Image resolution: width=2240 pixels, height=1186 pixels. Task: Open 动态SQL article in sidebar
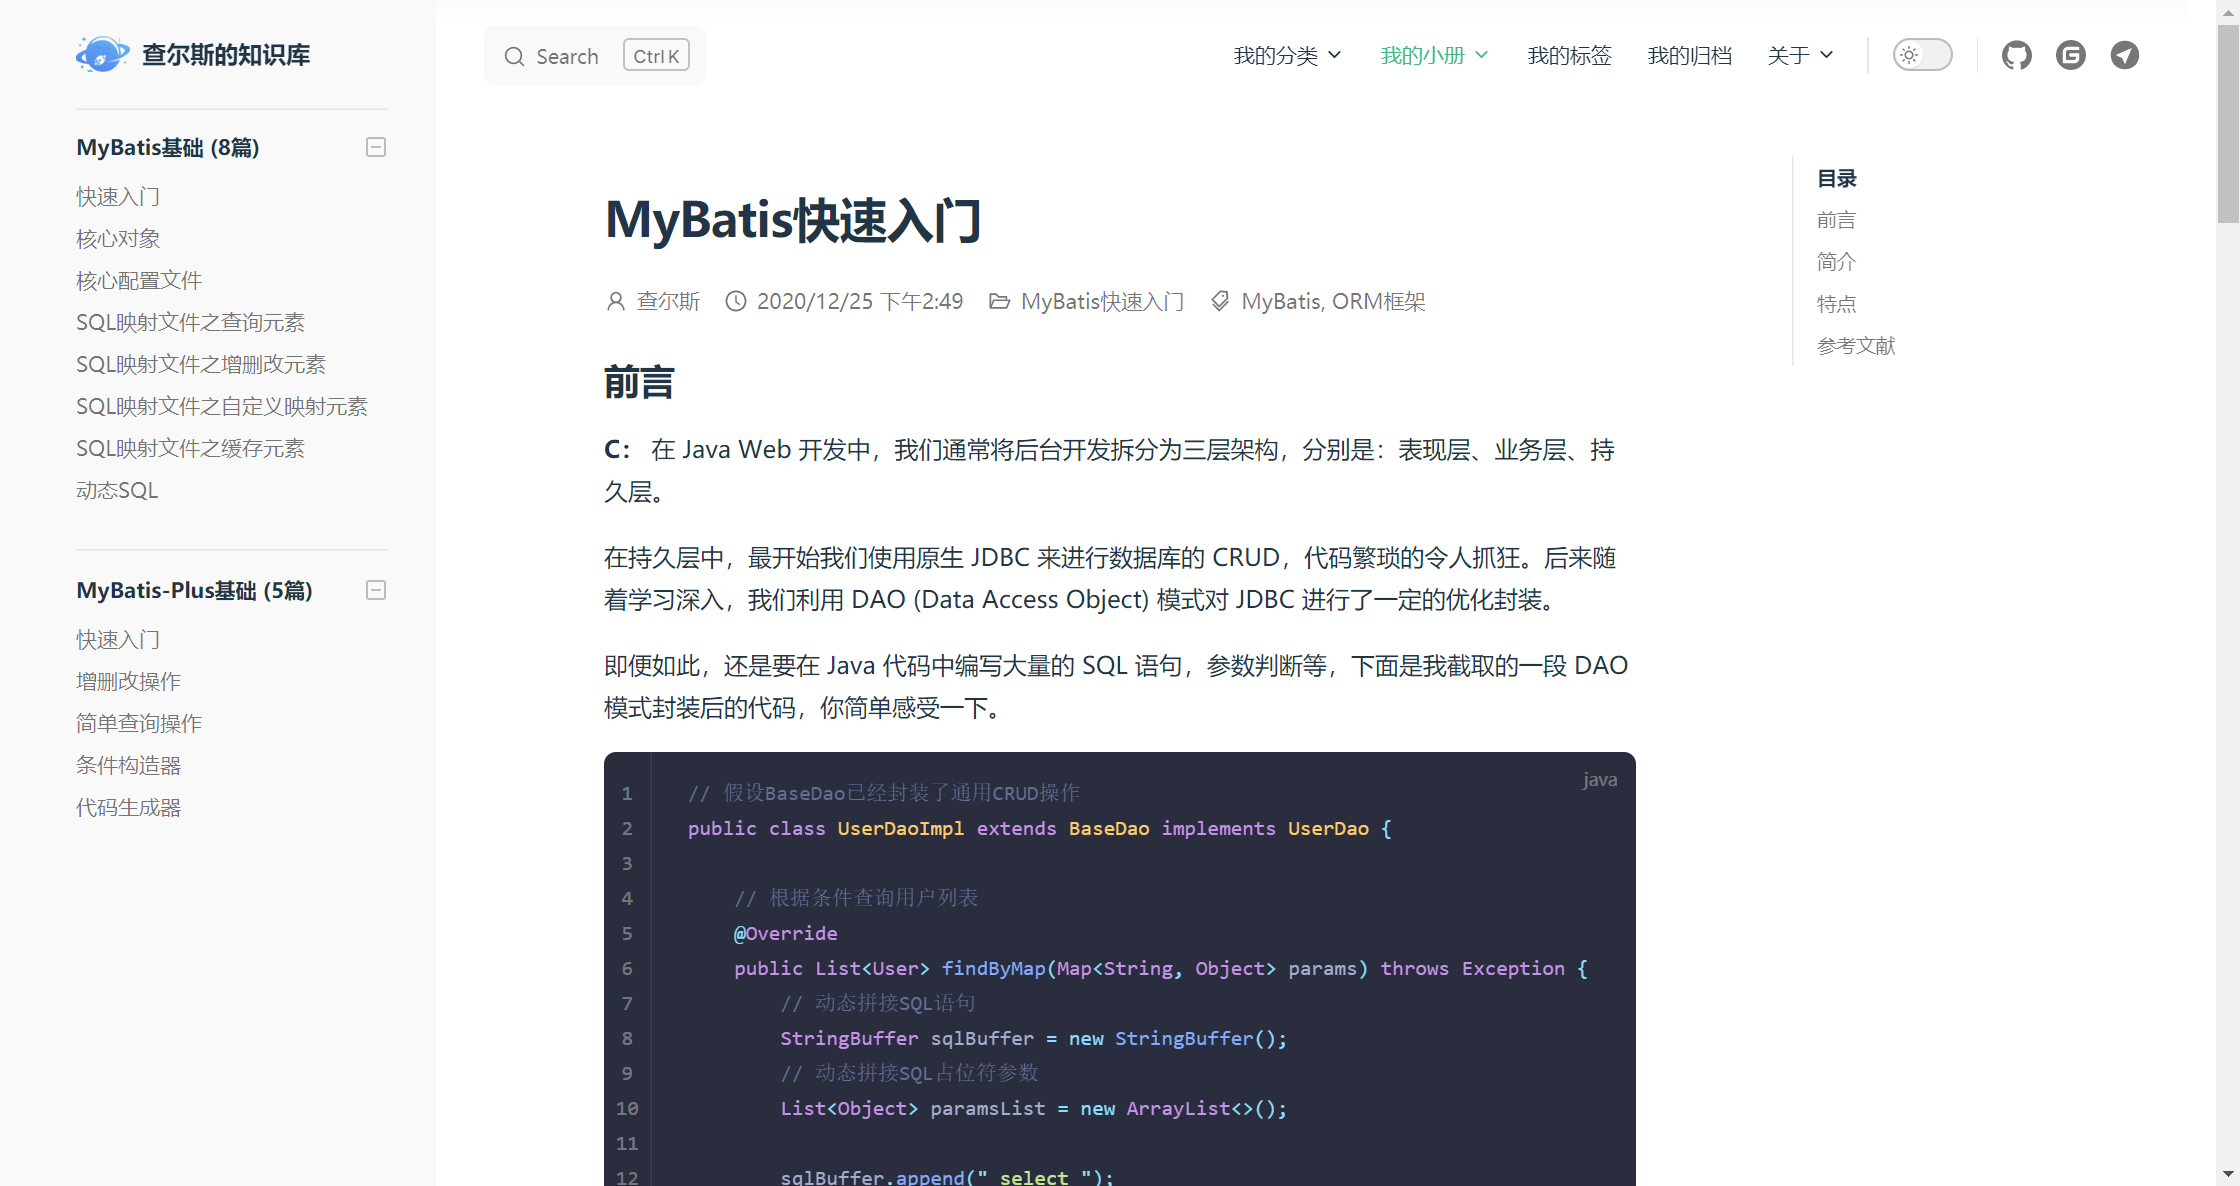pos(117,490)
